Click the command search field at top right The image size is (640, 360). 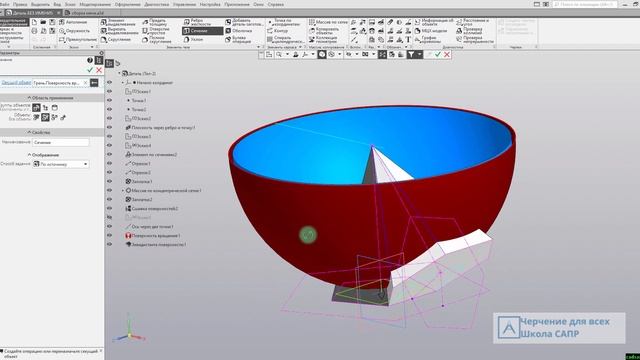click(x=584, y=4)
